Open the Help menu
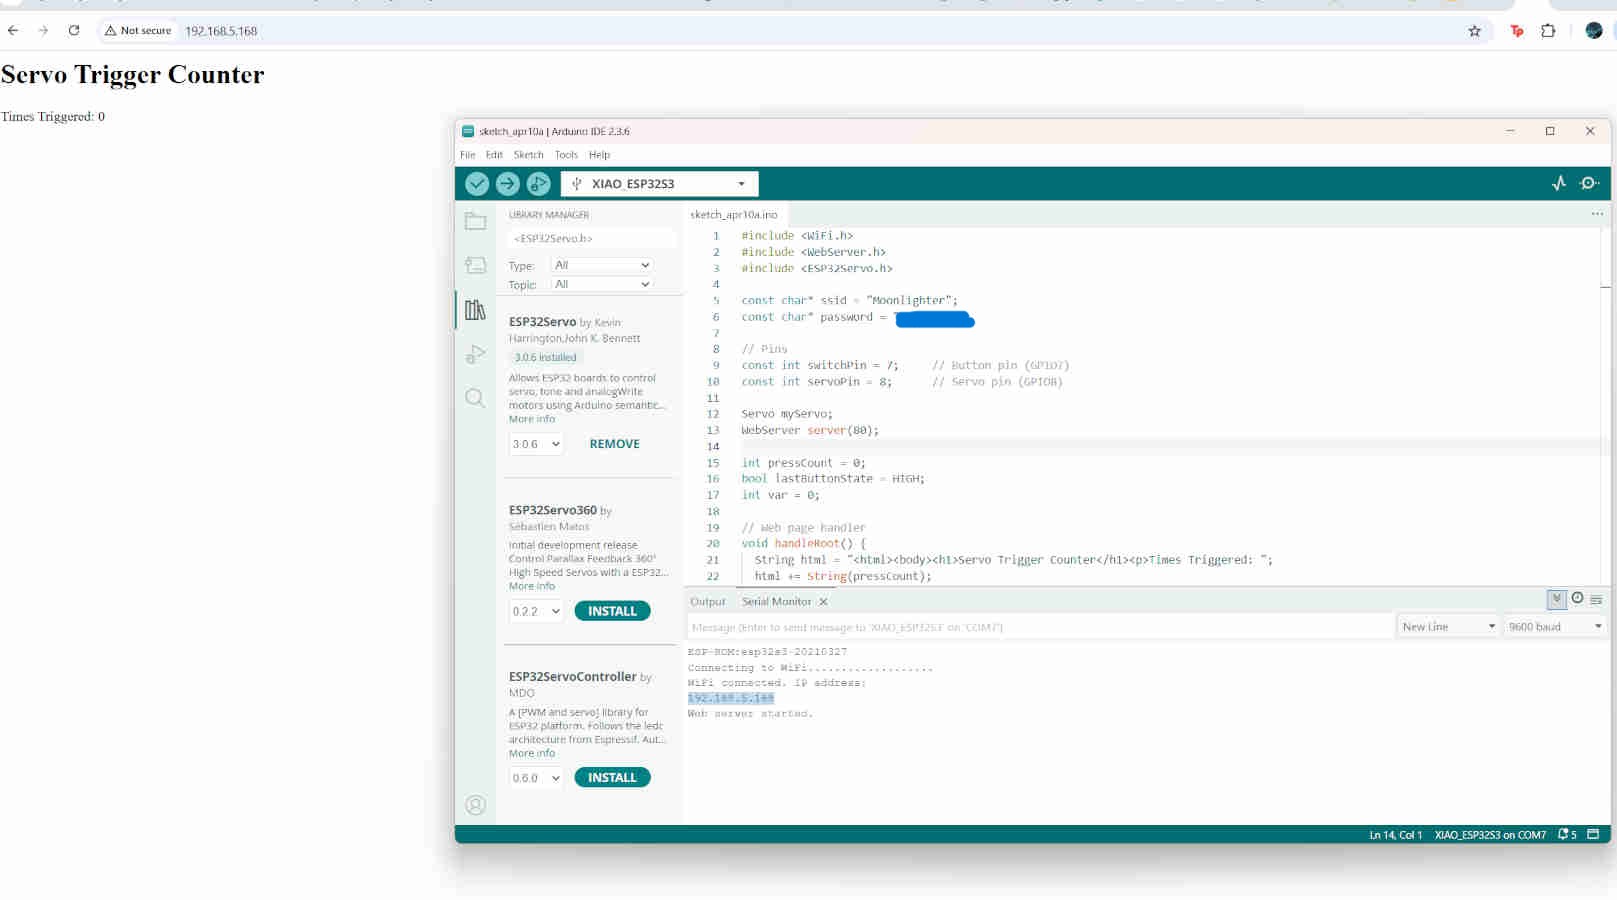Viewport: 1617px width, 900px height. [x=599, y=155]
